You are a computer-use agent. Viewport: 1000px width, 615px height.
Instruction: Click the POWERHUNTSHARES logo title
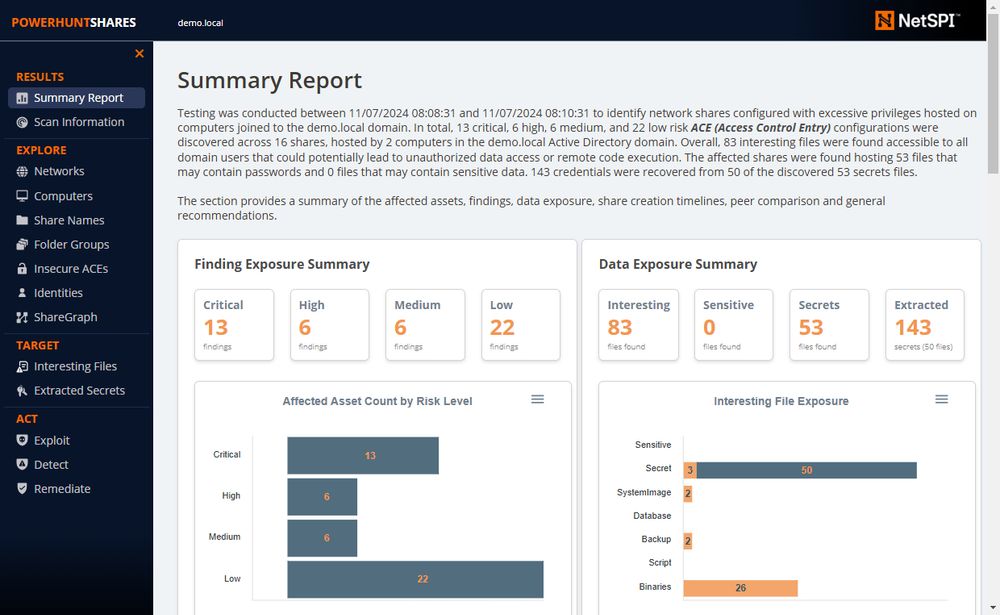click(74, 22)
